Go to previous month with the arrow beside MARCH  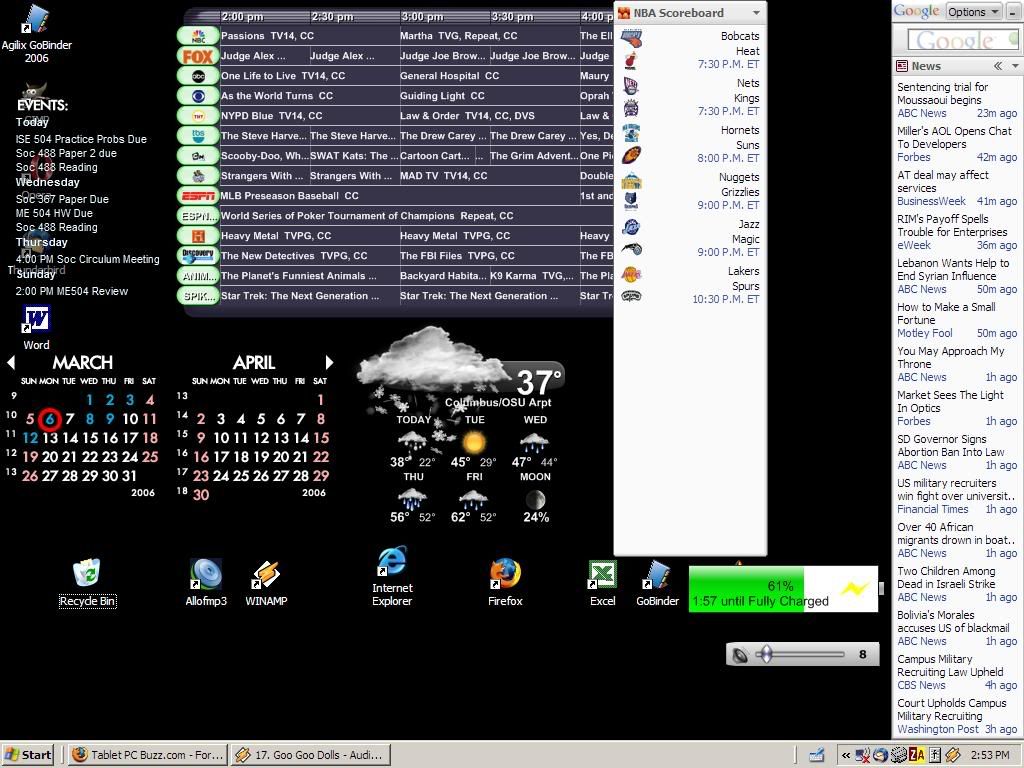(10, 362)
